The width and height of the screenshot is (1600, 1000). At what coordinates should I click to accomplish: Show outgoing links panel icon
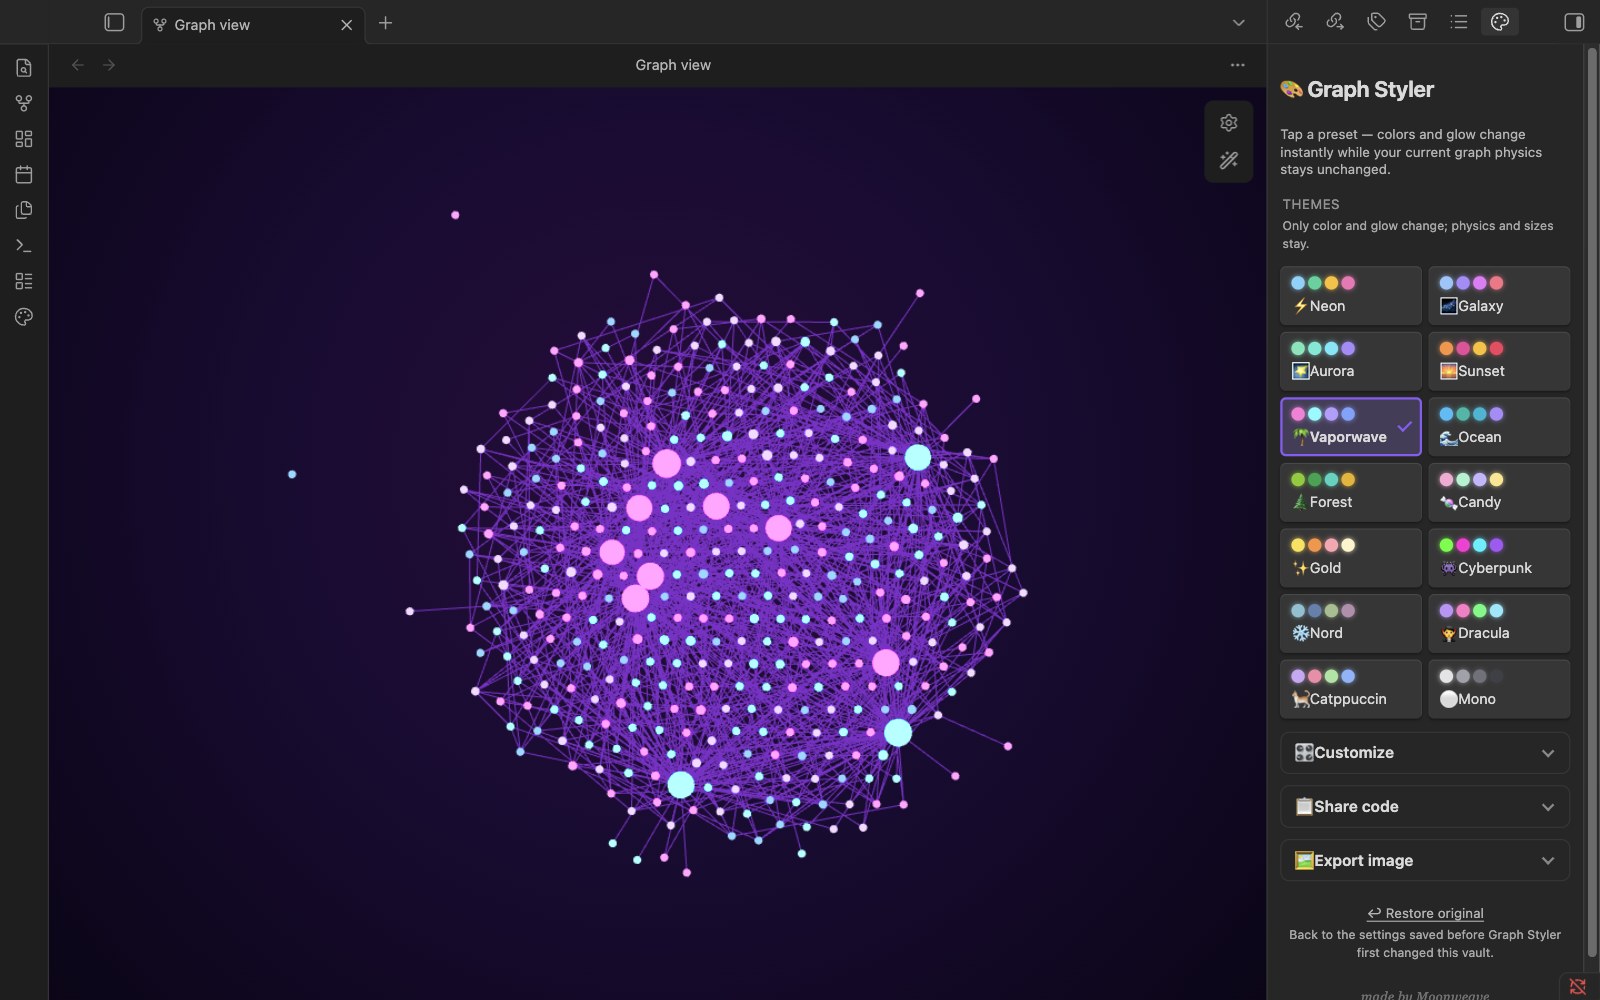[1335, 22]
